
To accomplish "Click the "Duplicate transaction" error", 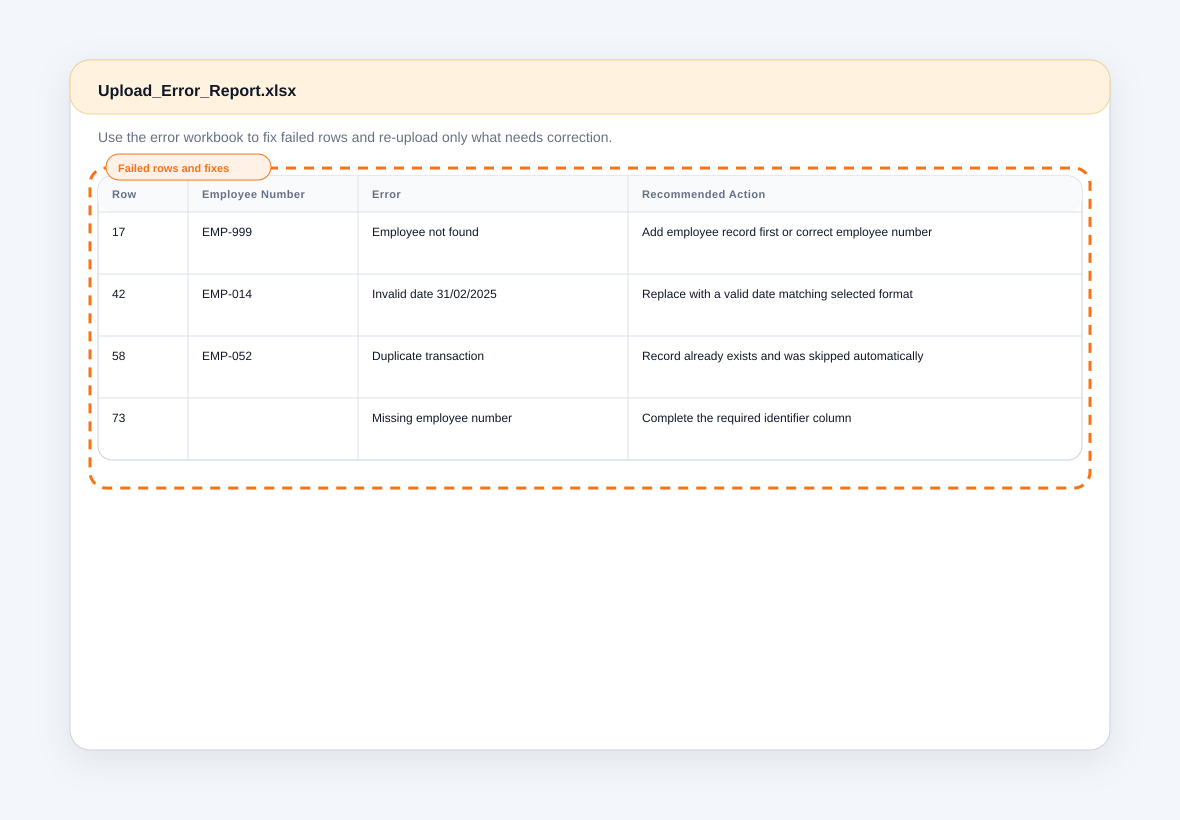I will point(427,356).
